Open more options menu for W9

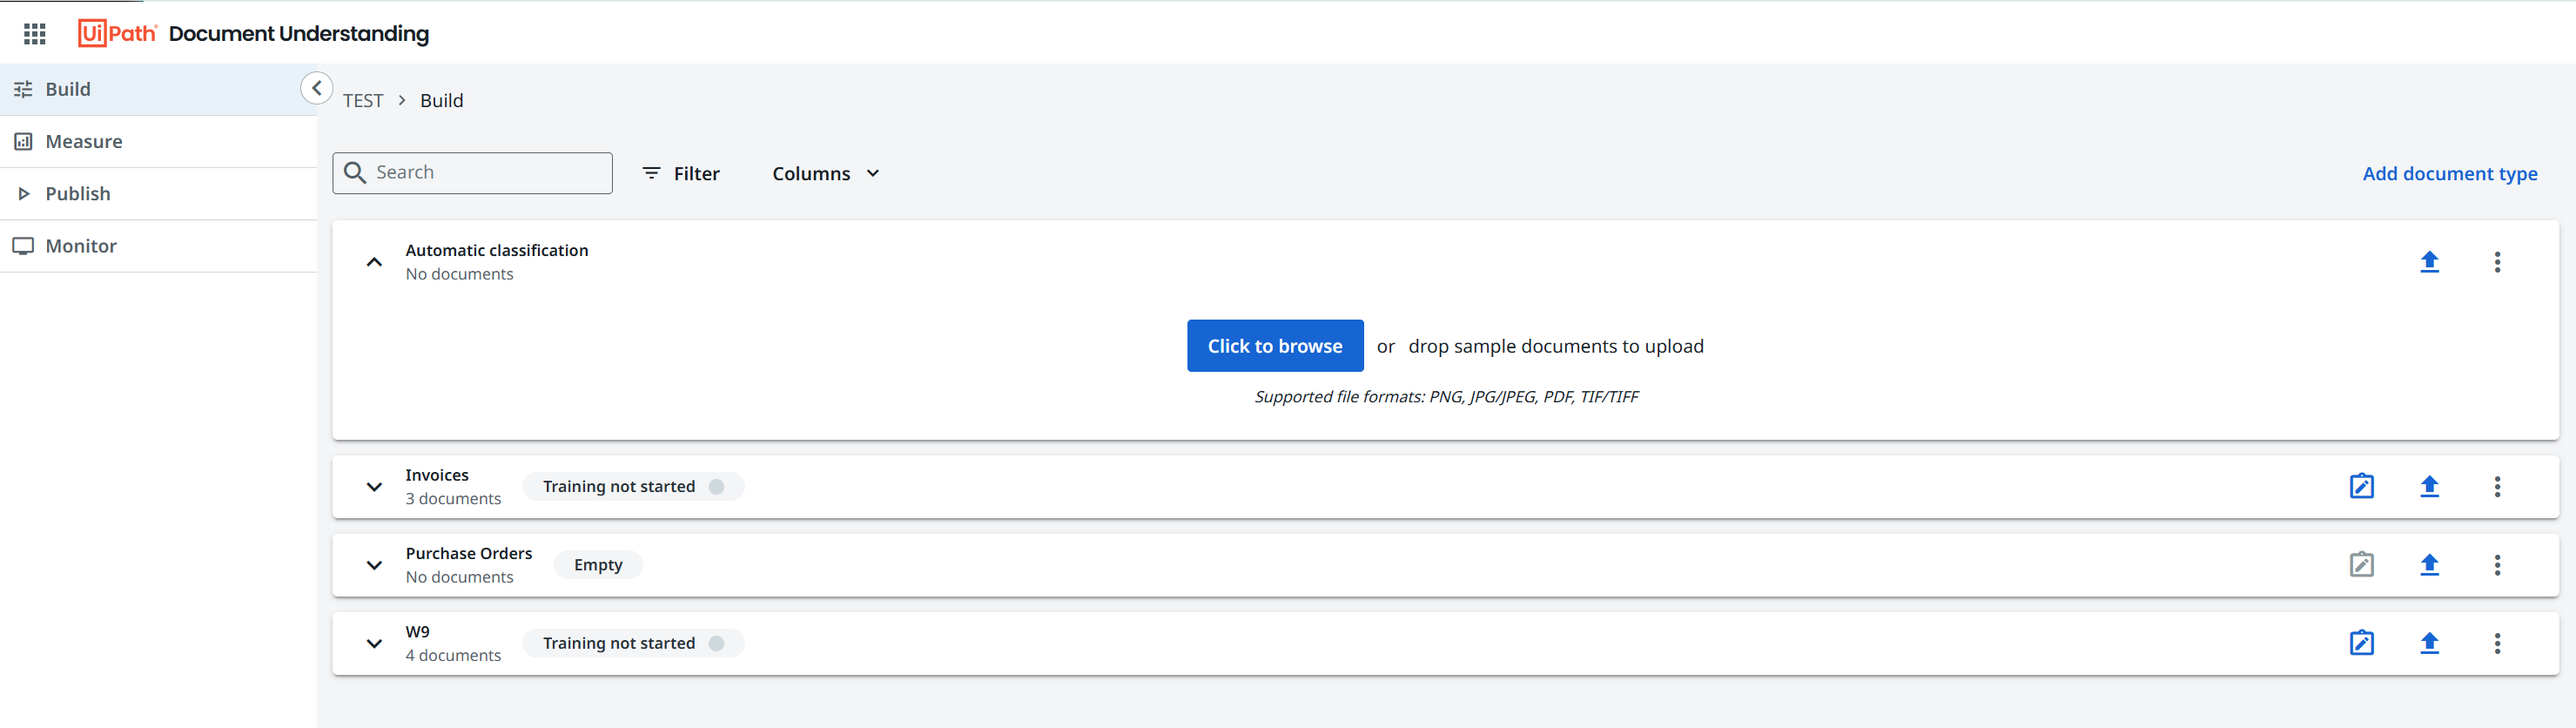click(x=2497, y=643)
